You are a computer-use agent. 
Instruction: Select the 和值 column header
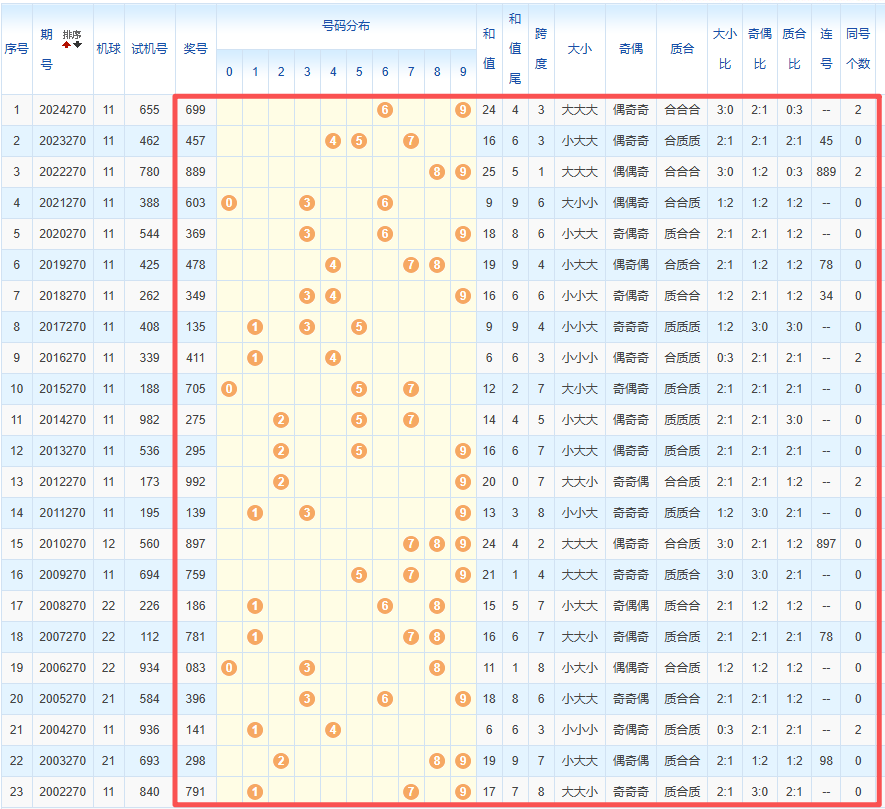(x=488, y=47)
